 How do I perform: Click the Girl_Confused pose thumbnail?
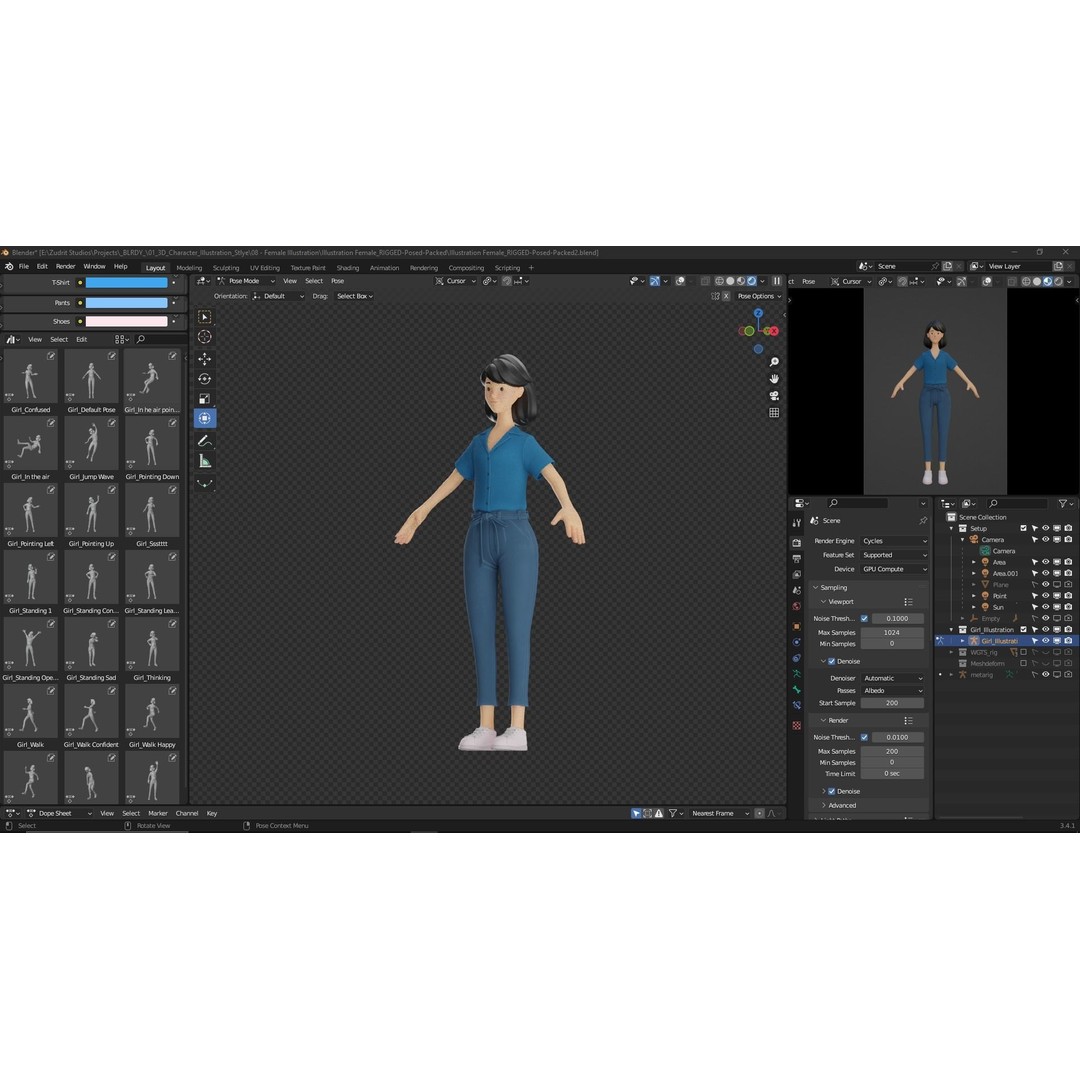pyautogui.click(x=30, y=376)
